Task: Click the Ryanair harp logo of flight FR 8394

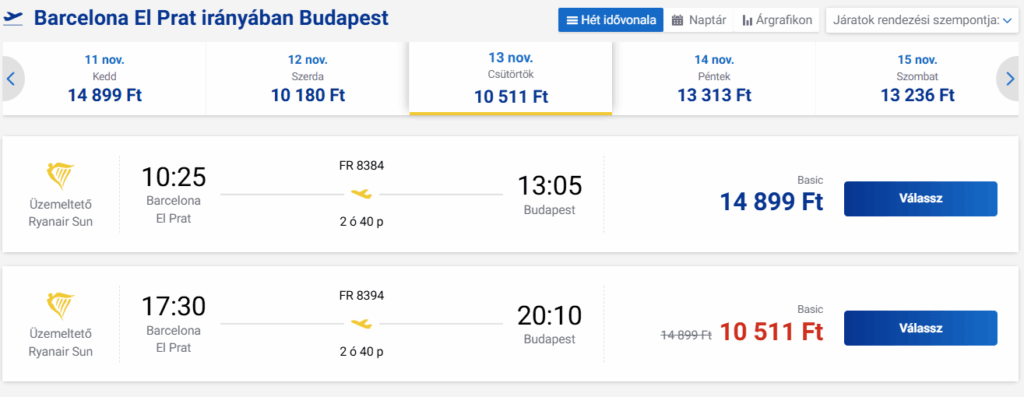Action: pyautogui.click(x=61, y=306)
